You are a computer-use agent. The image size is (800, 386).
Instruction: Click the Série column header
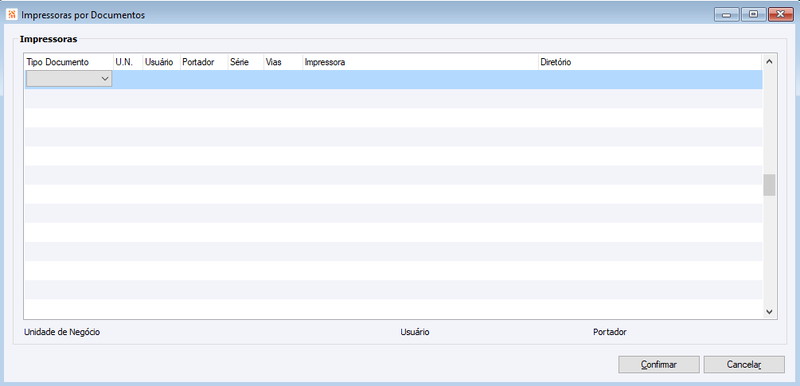tap(245, 62)
